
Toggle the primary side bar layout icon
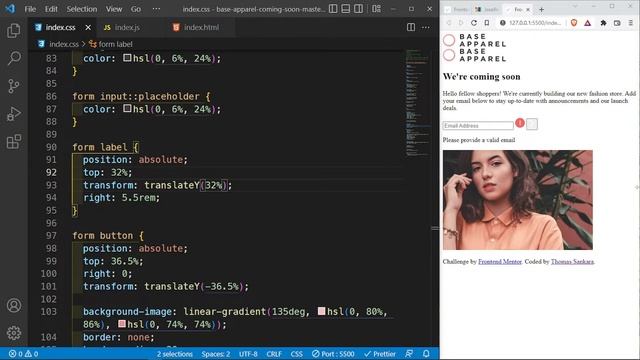click(x=333, y=9)
